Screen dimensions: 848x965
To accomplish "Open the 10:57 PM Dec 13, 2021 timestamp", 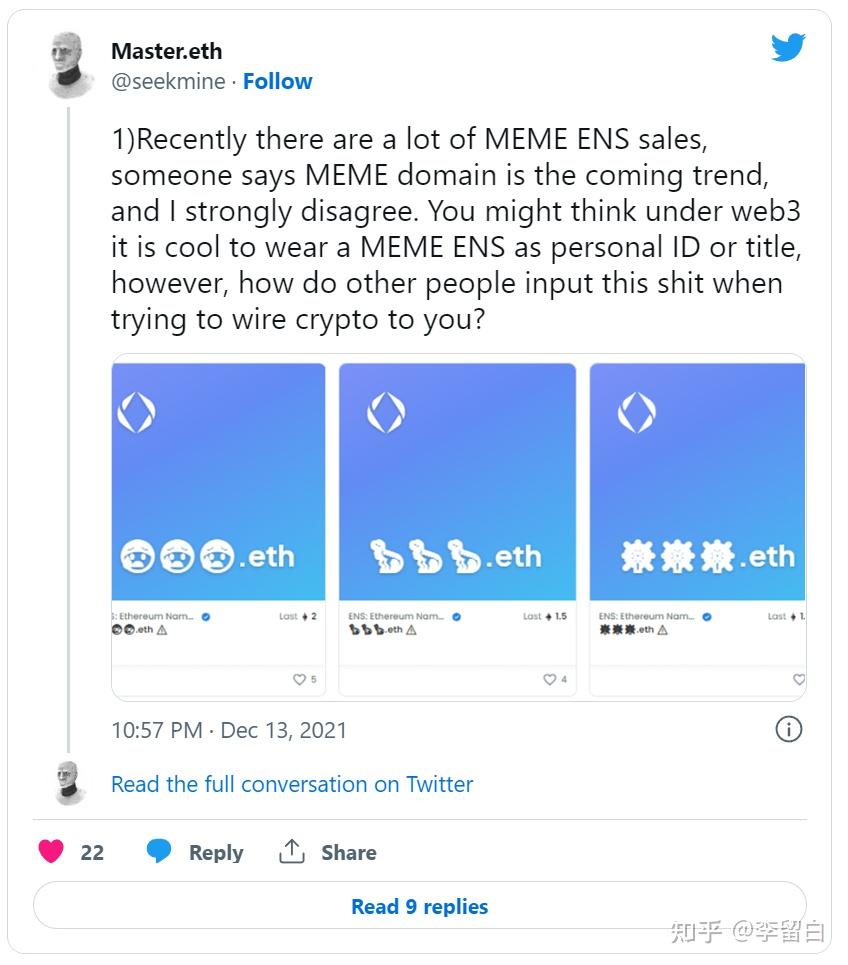I will (229, 730).
